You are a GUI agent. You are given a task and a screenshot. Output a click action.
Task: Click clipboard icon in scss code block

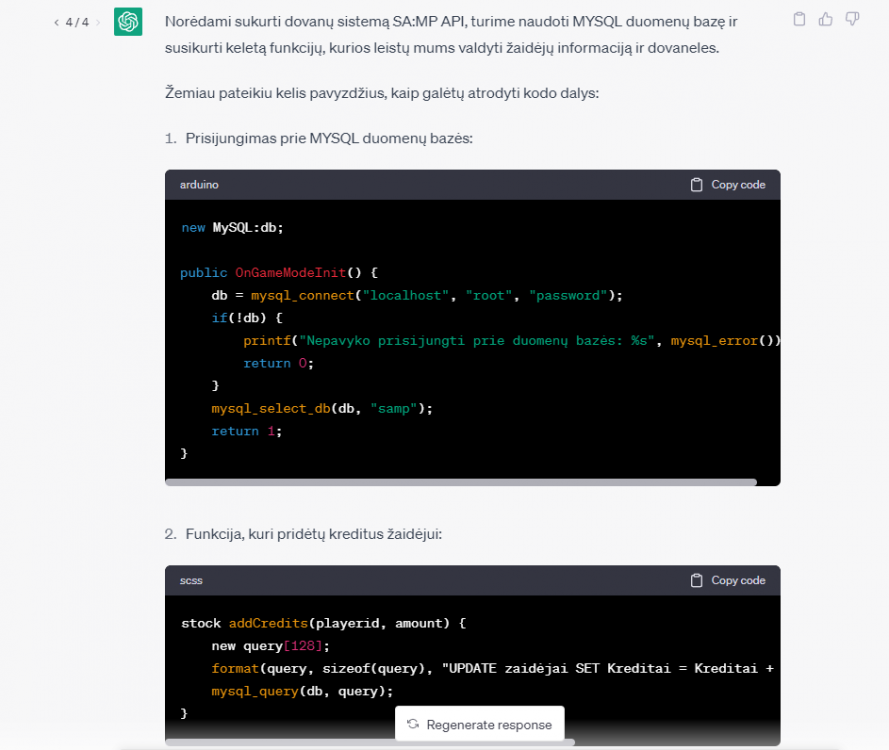pos(697,581)
